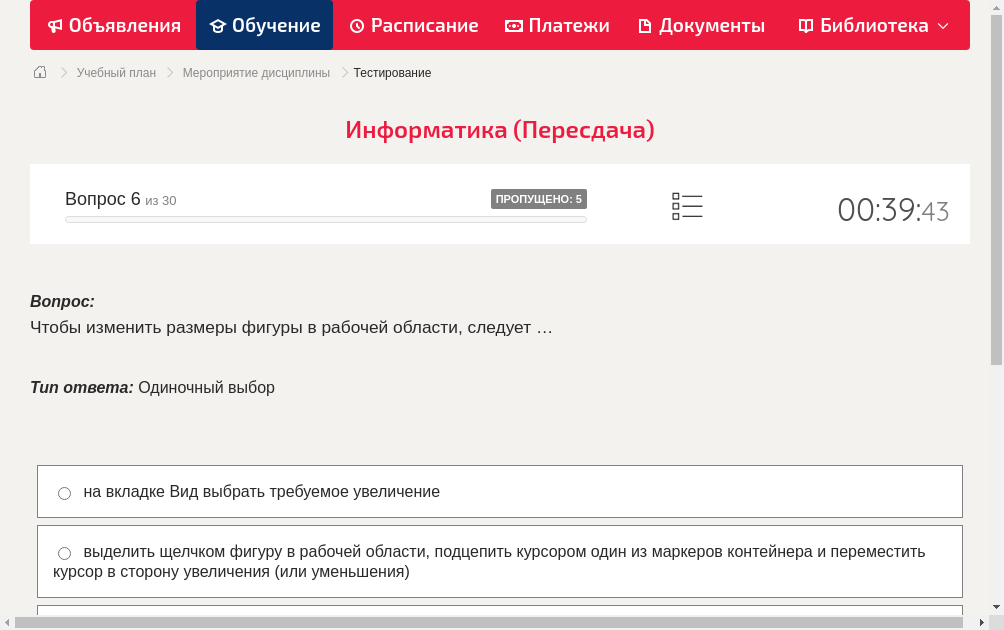Click the ПРОПУЩЕНО: 5 badge

tap(538, 198)
